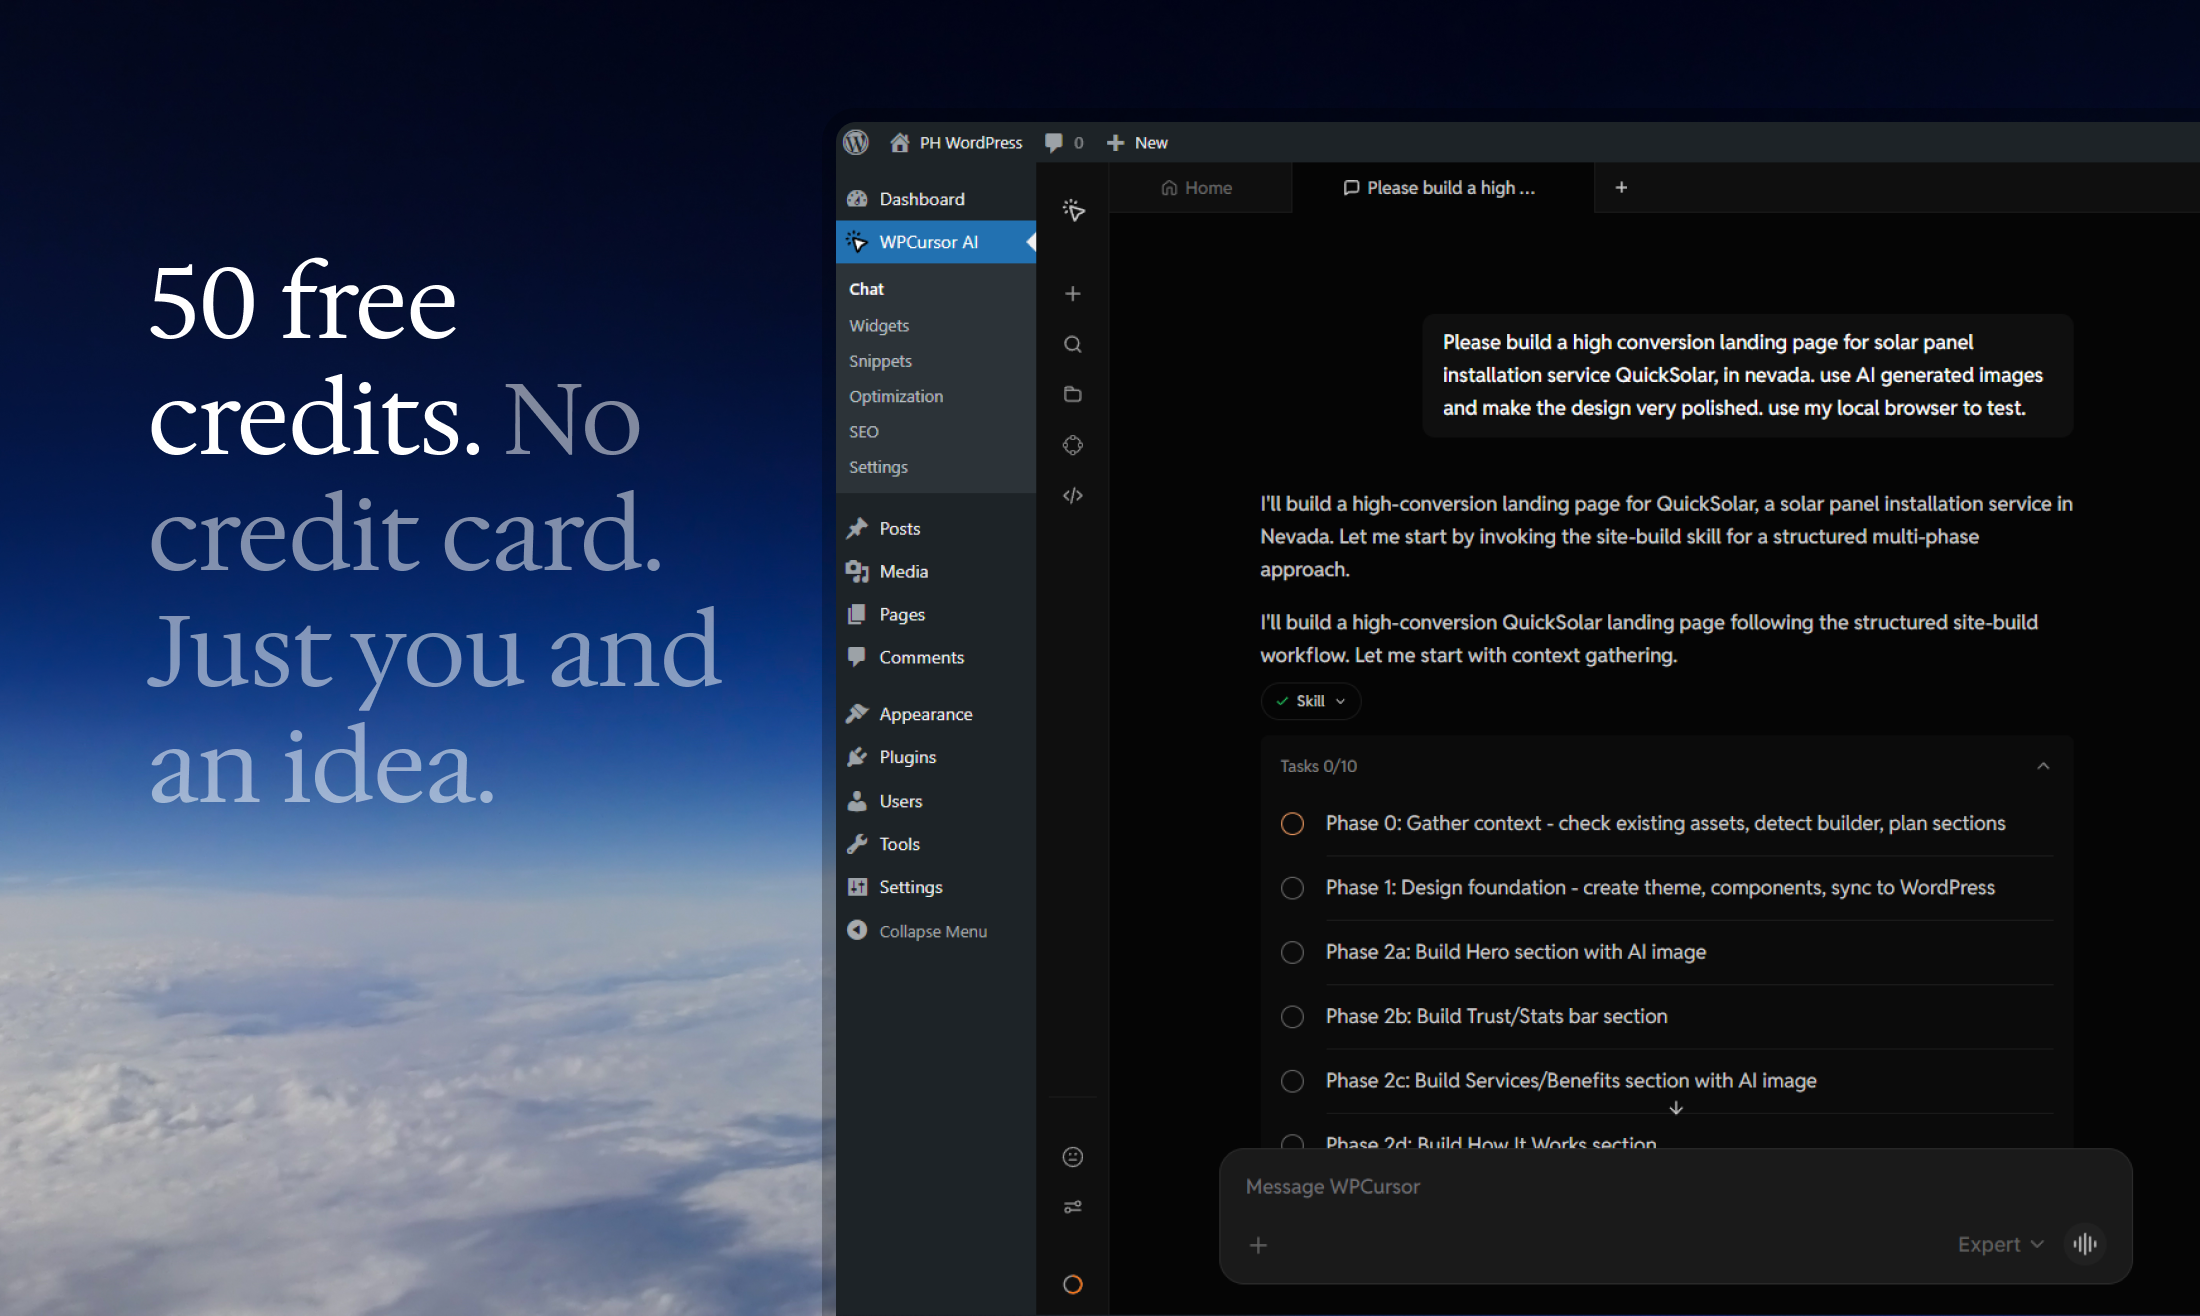
Task: Open the search magnifier icon in sidebar
Action: pyautogui.click(x=1073, y=344)
